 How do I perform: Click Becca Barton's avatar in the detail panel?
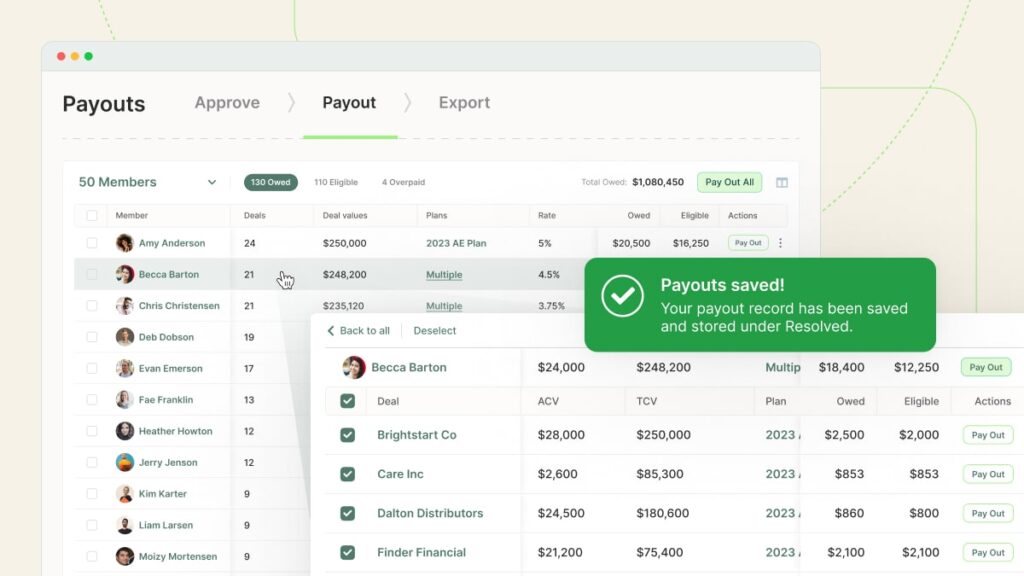pos(354,368)
